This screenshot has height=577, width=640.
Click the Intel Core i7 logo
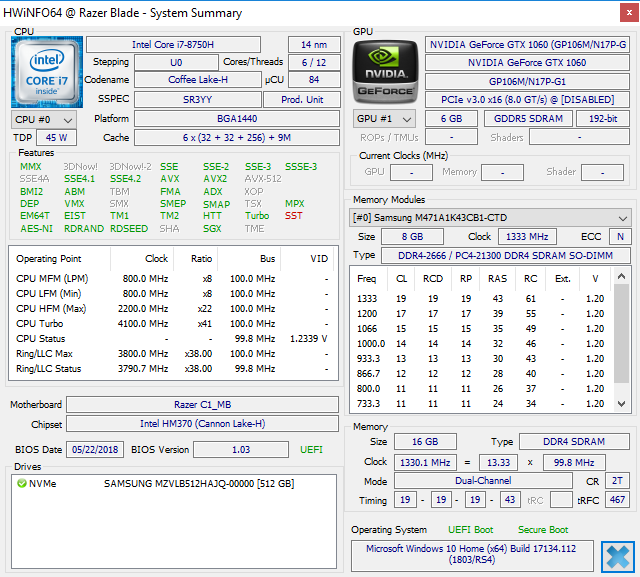(47, 72)
